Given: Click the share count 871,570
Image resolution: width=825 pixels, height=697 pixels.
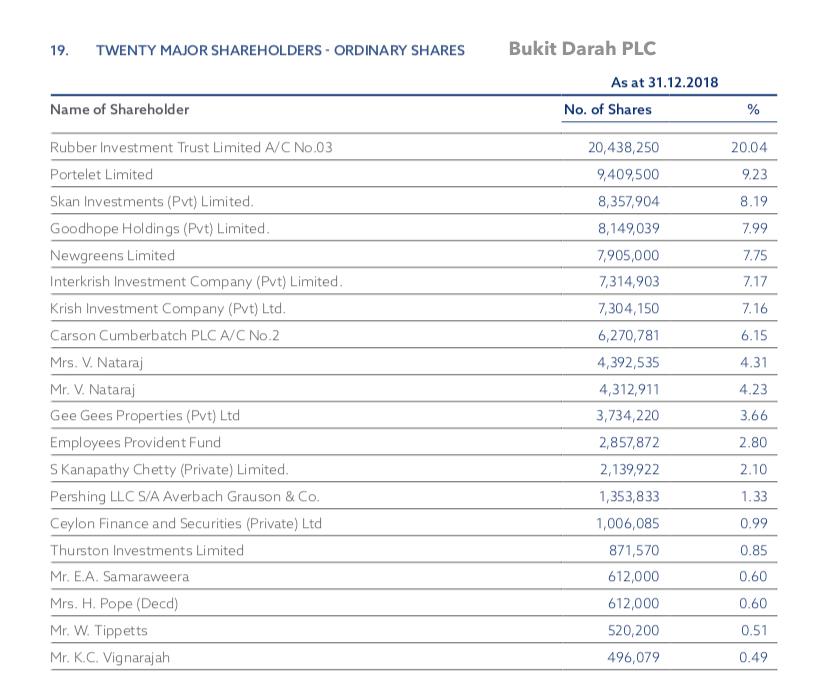Looking at the screenshot, I should [634, 551].
